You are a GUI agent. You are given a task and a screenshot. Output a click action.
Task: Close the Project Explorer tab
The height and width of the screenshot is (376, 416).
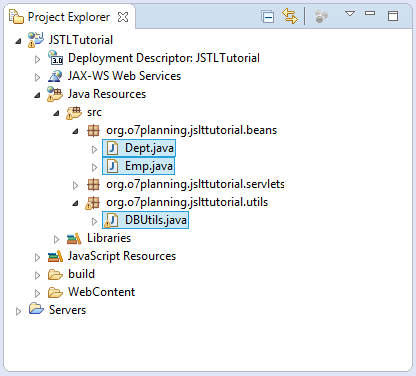point(123,17)
